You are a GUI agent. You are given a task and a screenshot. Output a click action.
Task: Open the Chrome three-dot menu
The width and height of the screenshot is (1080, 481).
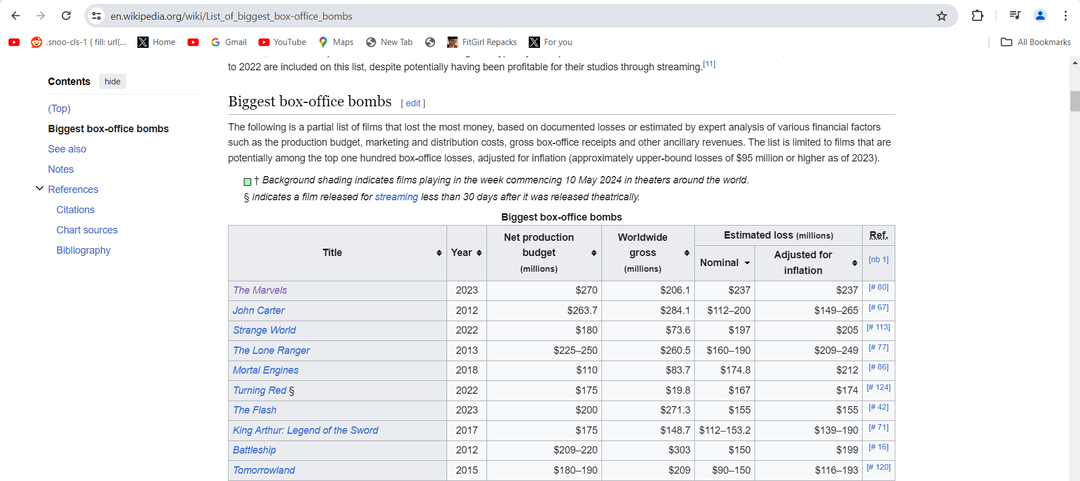click(1065, 15)
